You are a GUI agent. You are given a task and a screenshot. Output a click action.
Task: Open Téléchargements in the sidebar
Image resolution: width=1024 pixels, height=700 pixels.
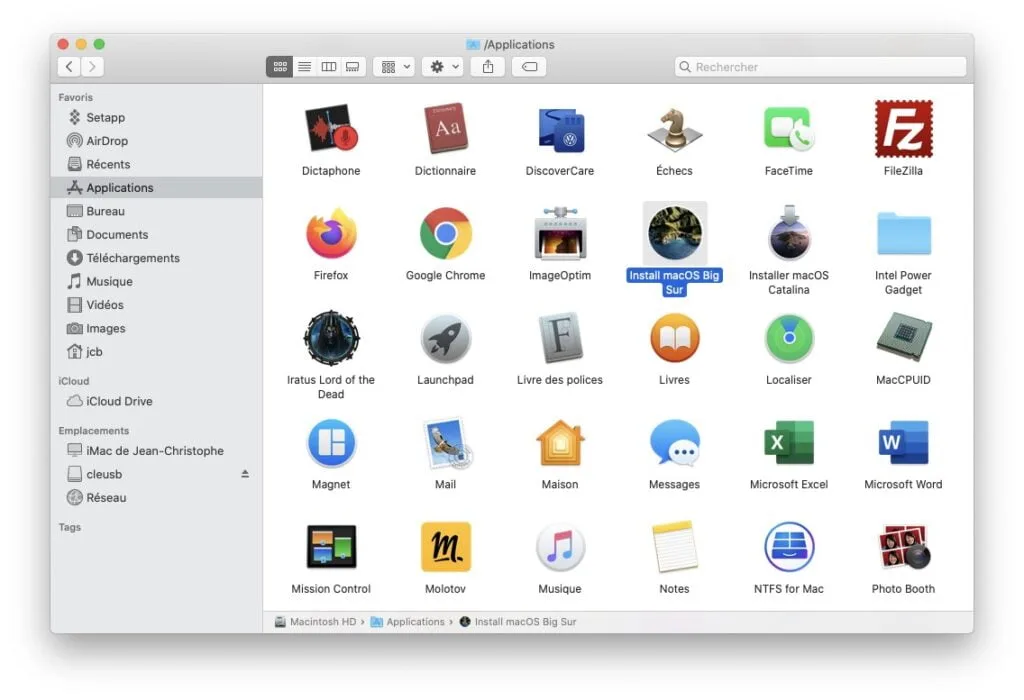(157, 258)
